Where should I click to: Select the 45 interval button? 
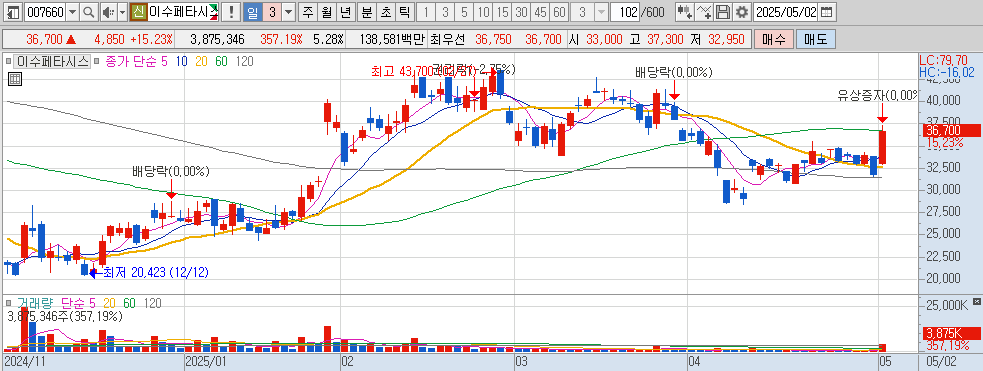(540, 12)
